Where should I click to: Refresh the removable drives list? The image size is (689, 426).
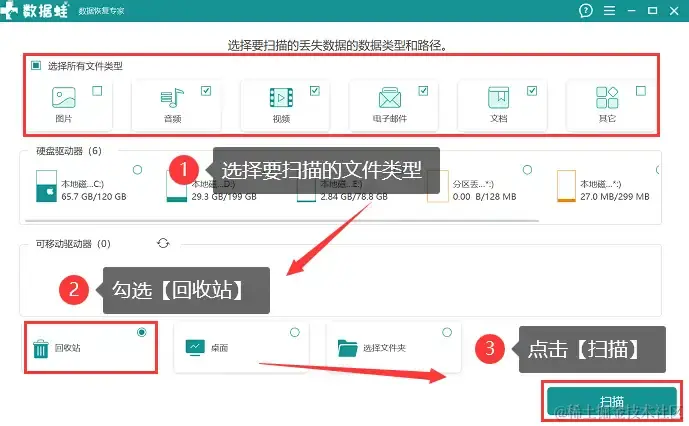pyautogui.click(x=163, y=243)
